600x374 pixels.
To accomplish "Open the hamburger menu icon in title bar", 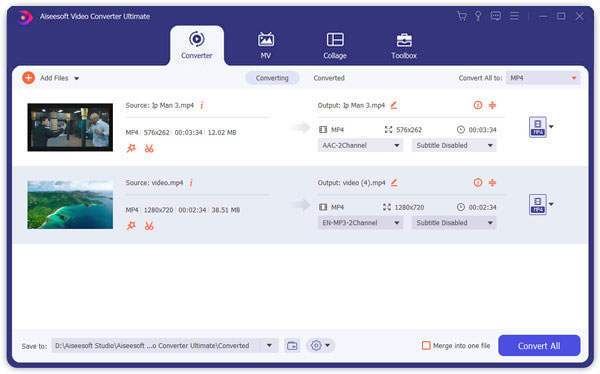I will click(x=514, y=16).
